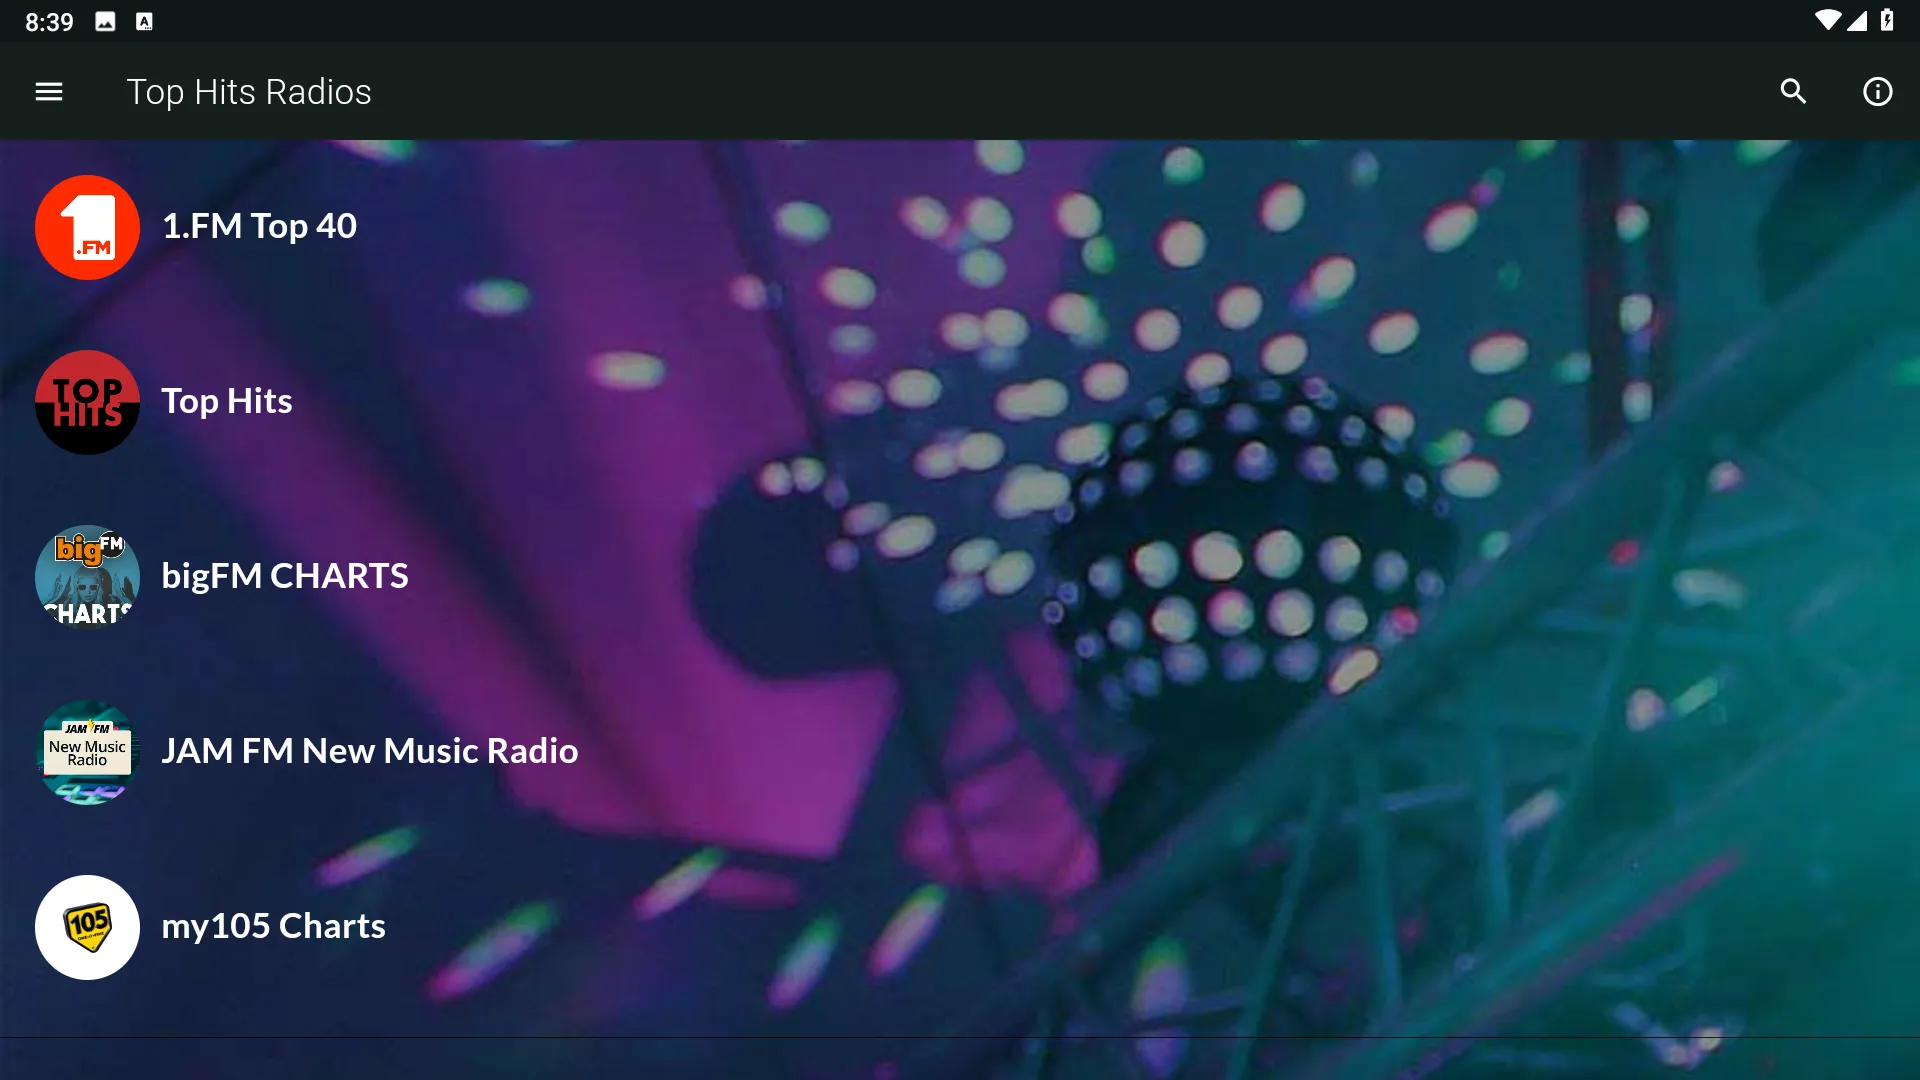
Task: Expand the bigFM CHARTS station entry
Action: tap(284, 575)
